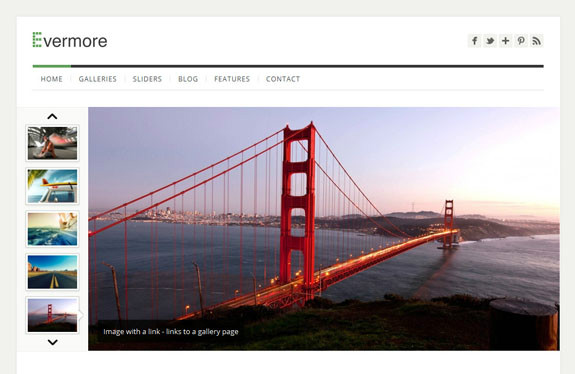Open the Facebook social icon

pos(474,41)
